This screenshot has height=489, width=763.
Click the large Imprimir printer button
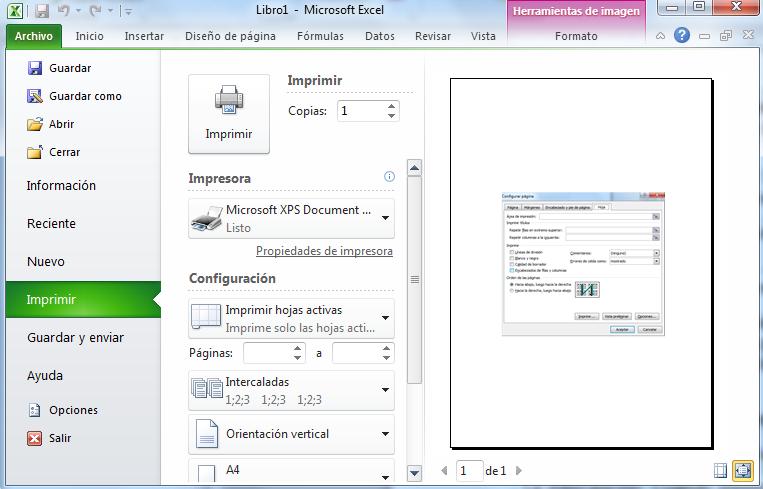(x=229, y=114)
